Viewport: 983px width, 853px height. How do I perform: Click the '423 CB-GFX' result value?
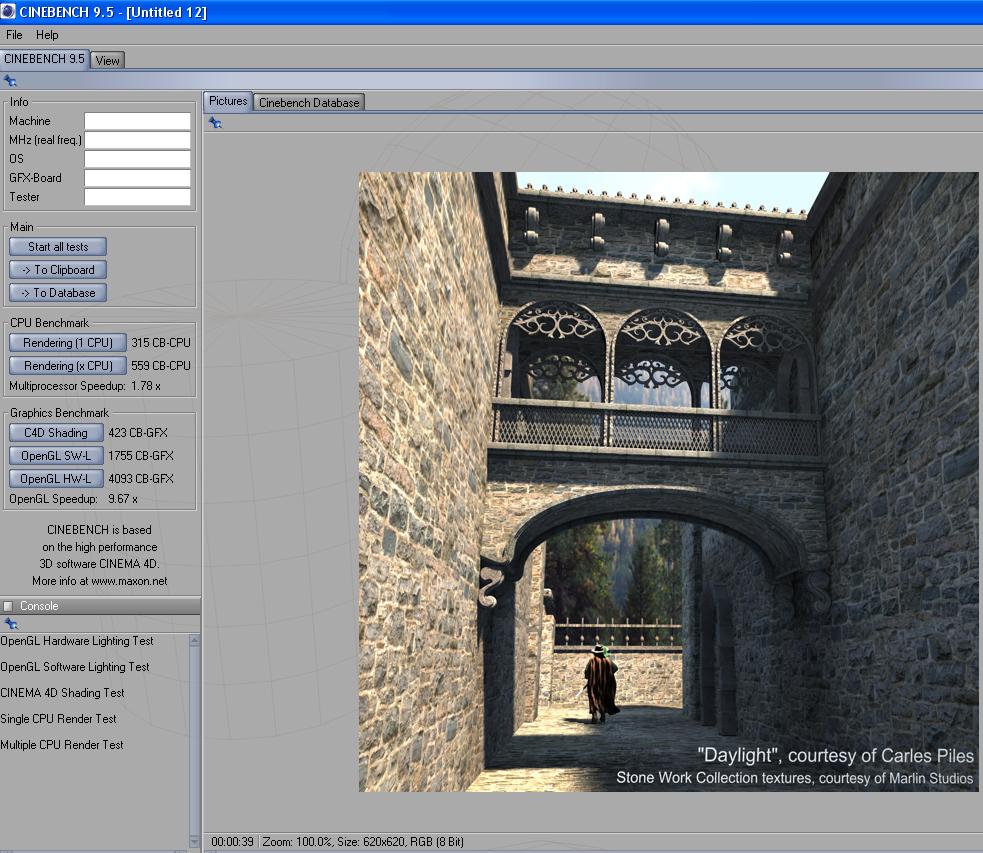tap(138, 433)
